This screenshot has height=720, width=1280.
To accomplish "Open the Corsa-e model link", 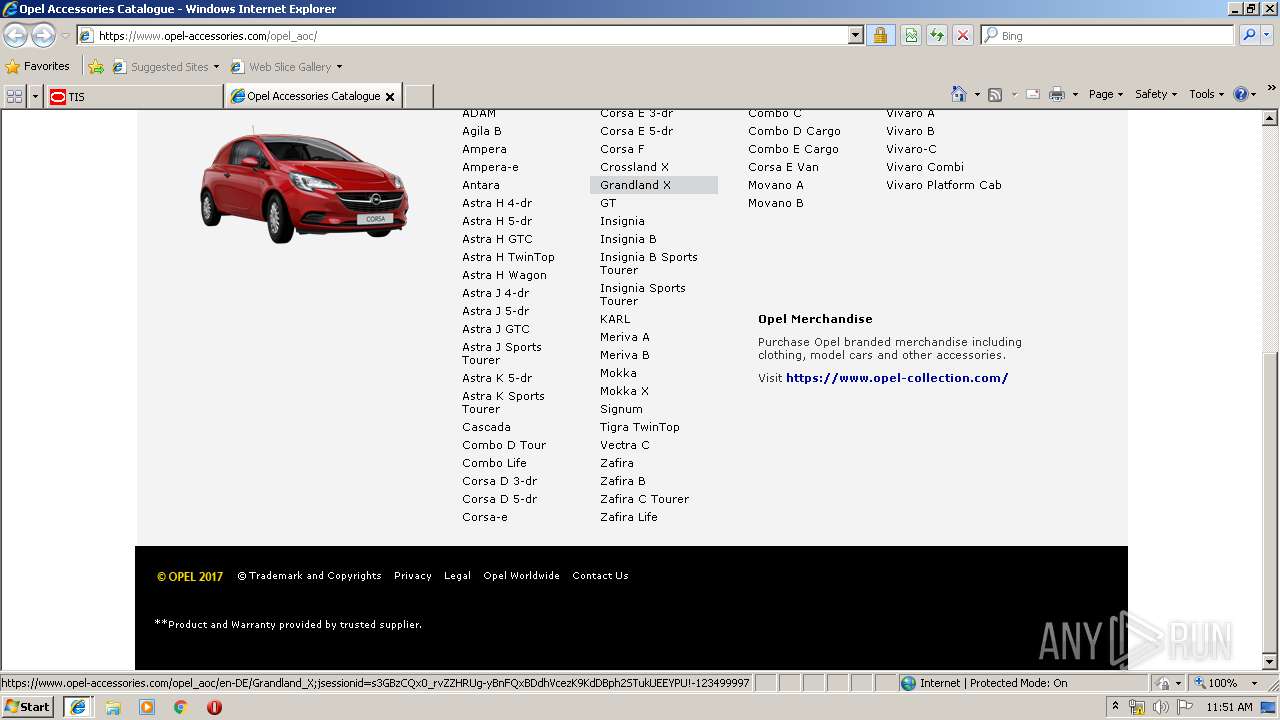I will pyautogui.click(x=484, y=517).
